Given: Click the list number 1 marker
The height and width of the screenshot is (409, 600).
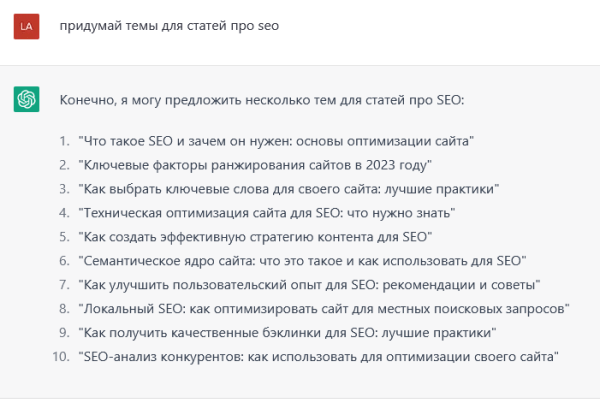Looking at the screenshot, I should pyautogui.click(x=64, y=140).
